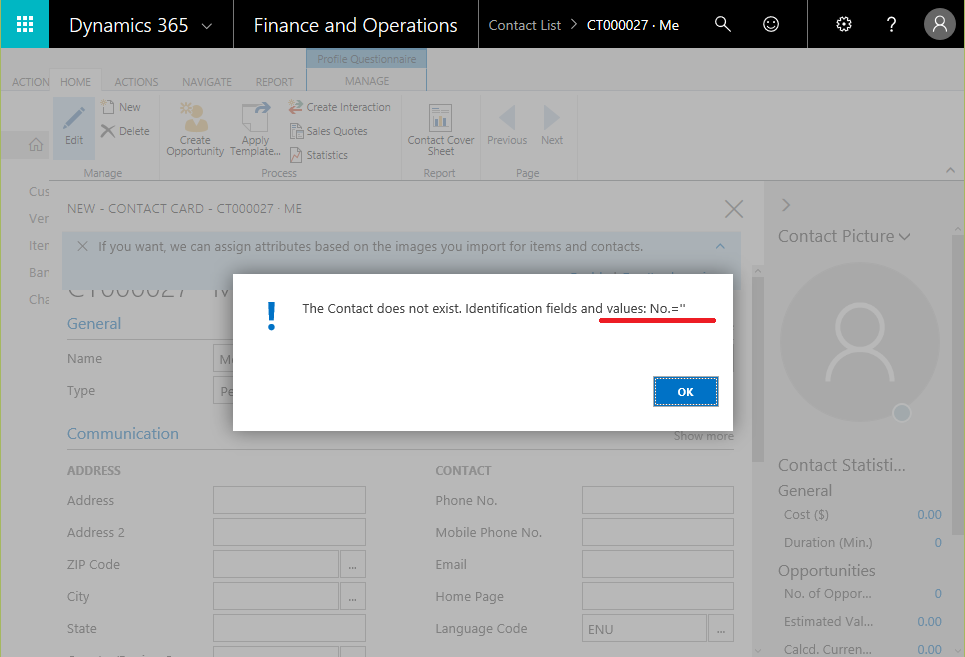Image resolution: width=965 pixels, height=657 pixels.
Task: Click the Cost ($) value 0.00
Action: point(929,514)
